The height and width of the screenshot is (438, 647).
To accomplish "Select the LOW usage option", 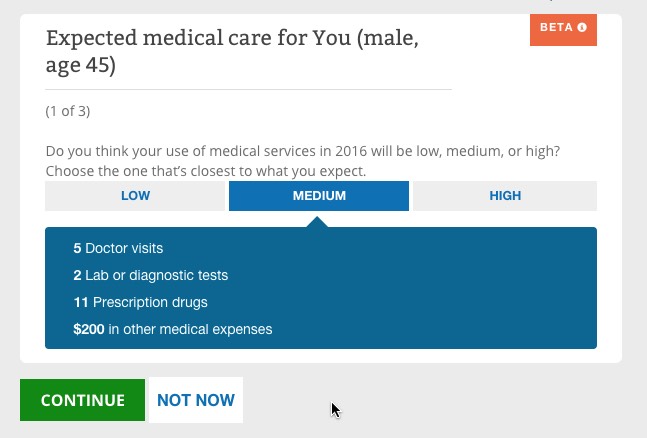I will pos(135,196).
